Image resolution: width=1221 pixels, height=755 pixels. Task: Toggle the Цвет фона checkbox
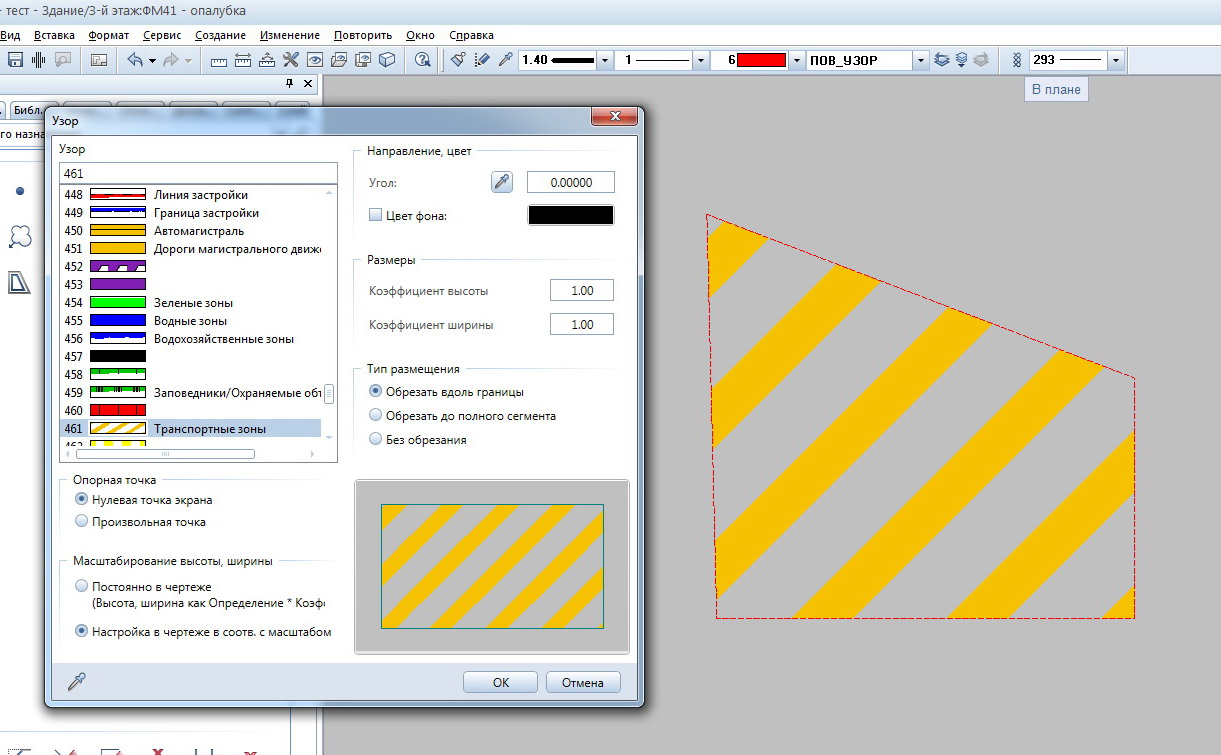pos(376,215)
